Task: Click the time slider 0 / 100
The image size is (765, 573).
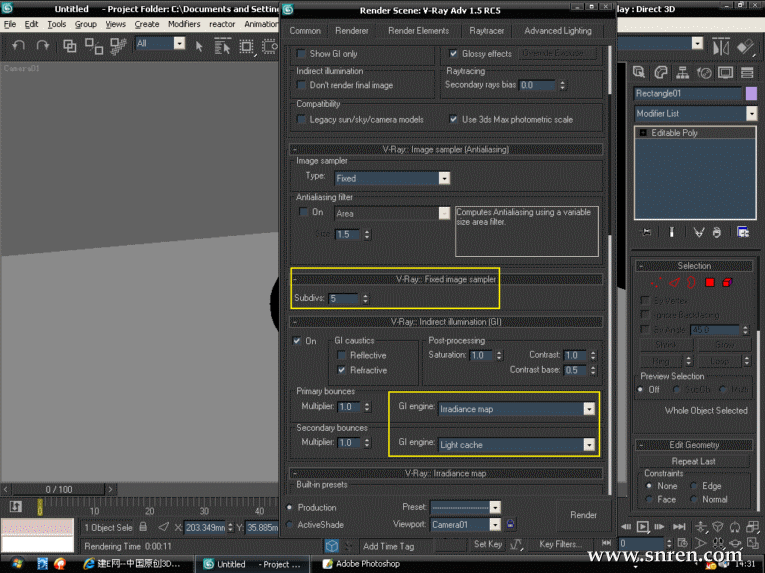Action: pos(59,490)
